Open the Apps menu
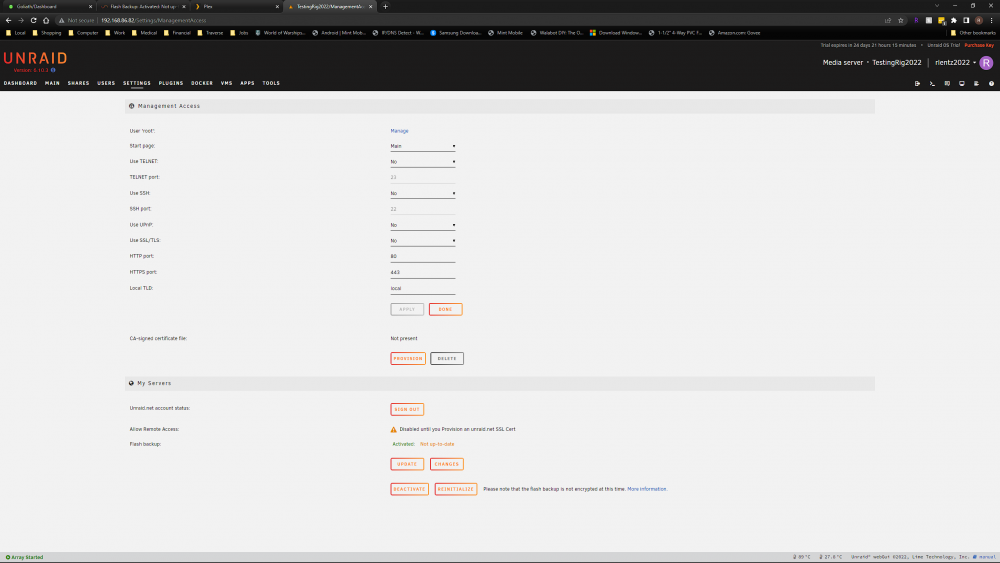Viewport: 1000px width, 563px height. [247, 83]
